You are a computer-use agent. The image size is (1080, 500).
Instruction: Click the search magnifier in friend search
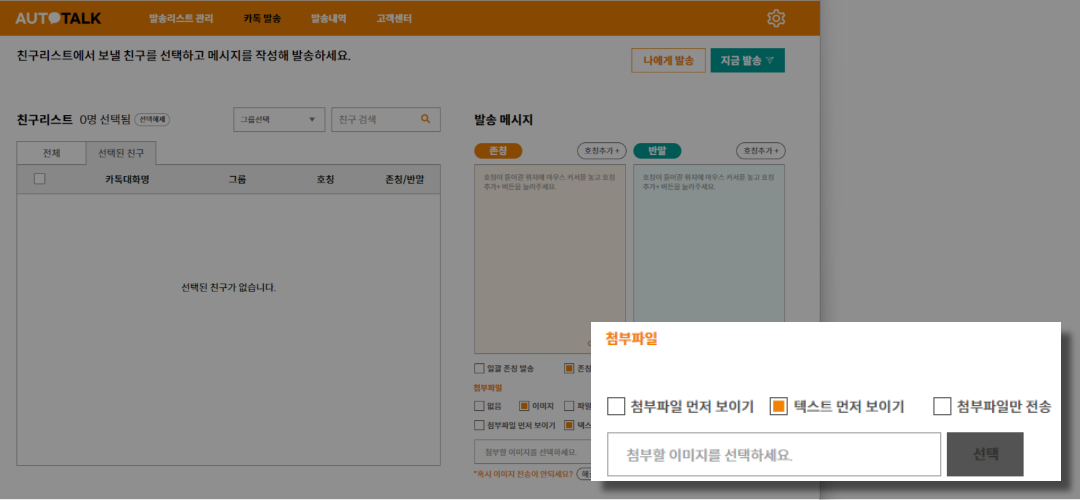426,119
